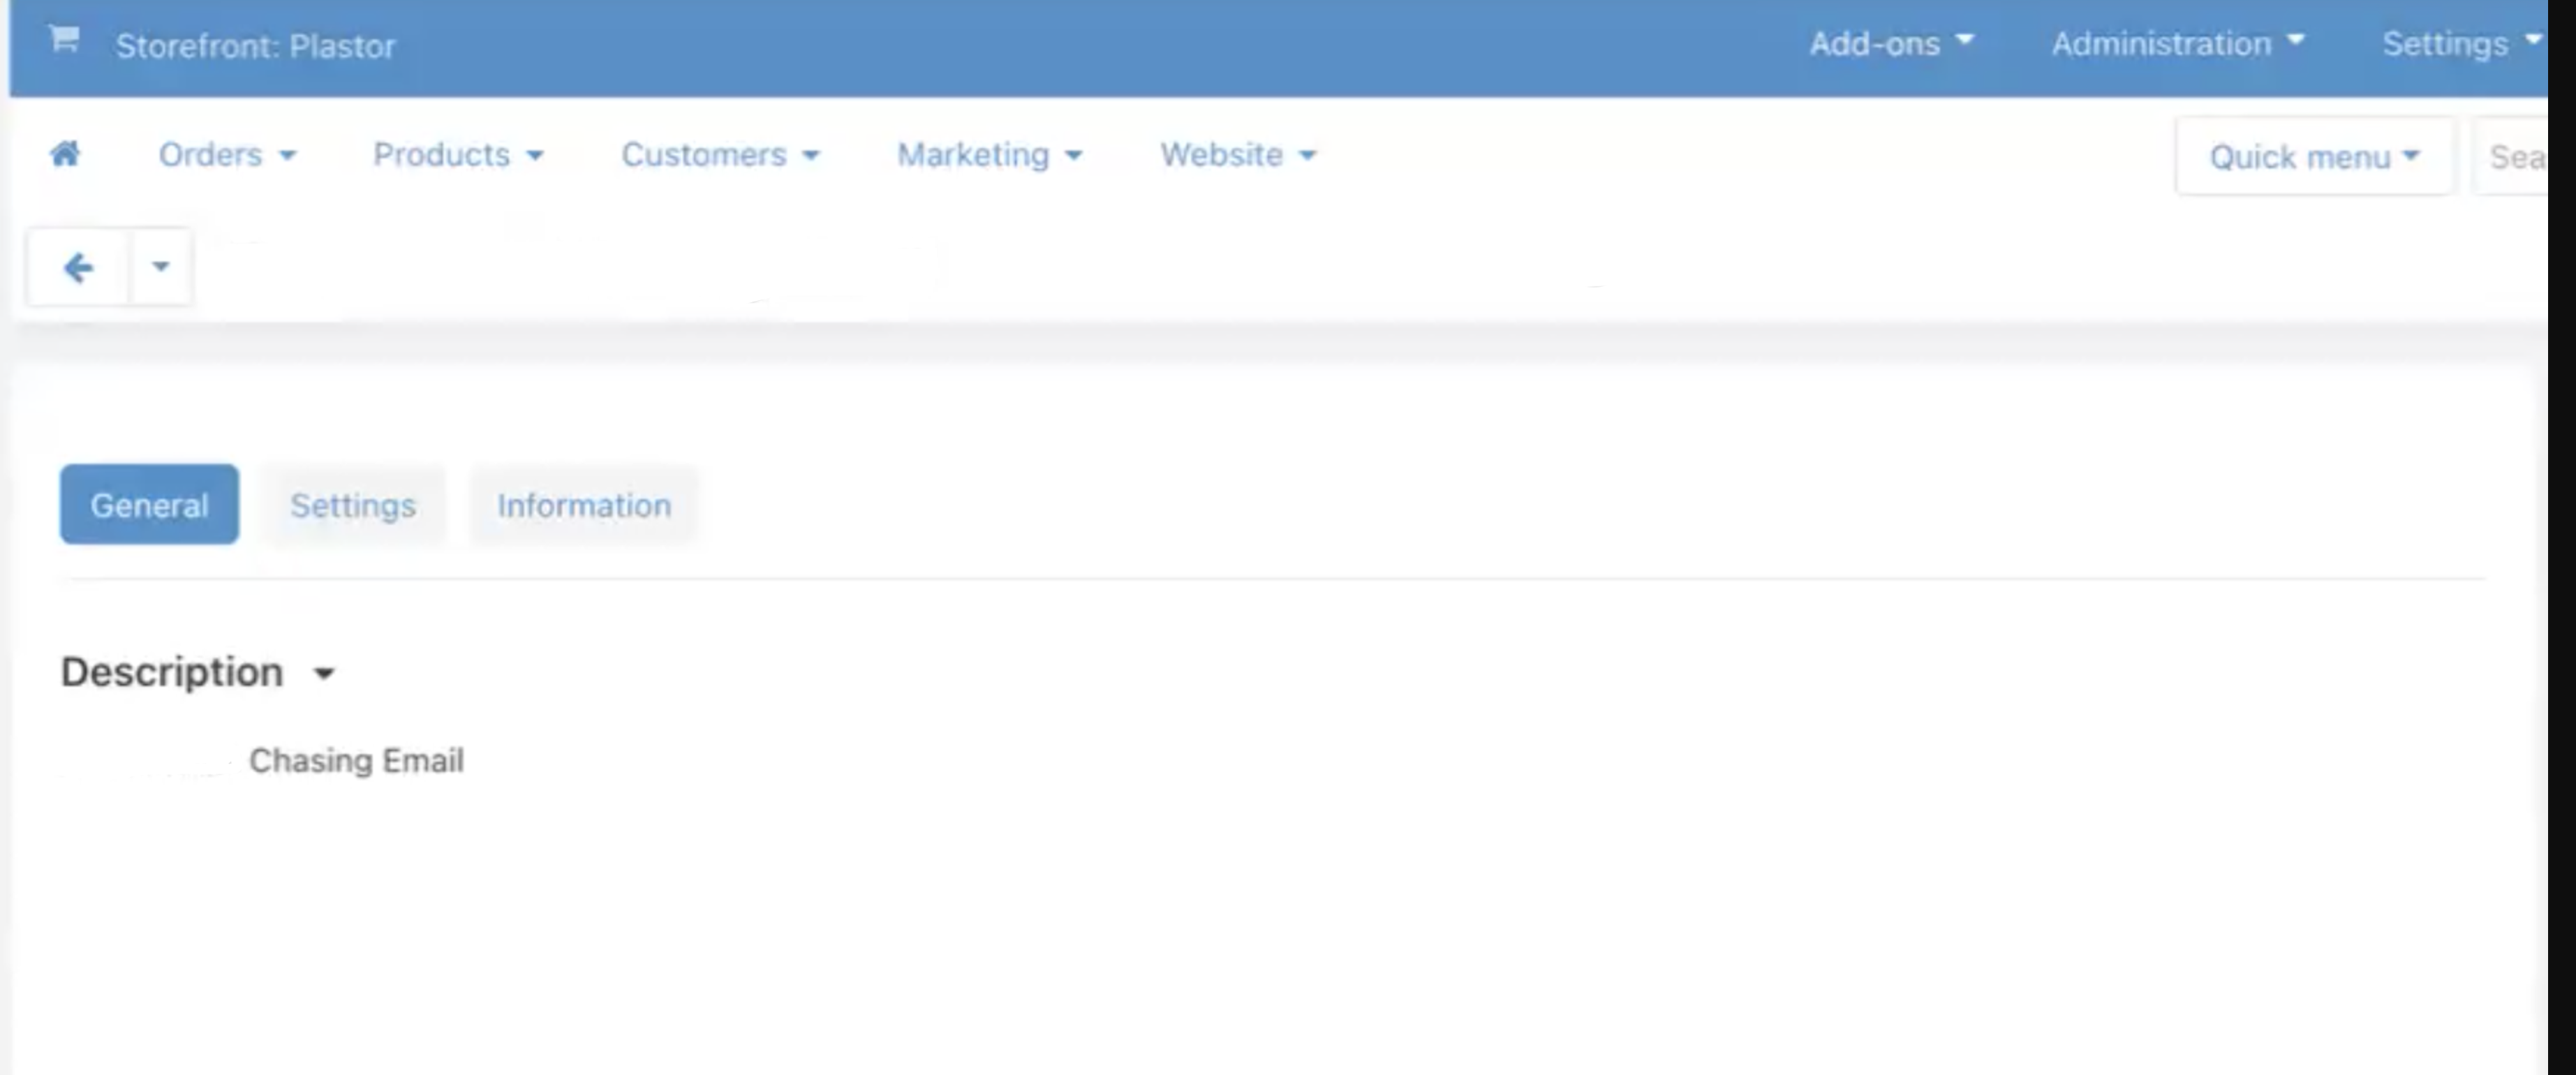Select the General tab
The width and height of the screenshot is (2576, 1075).
(149, 505)
